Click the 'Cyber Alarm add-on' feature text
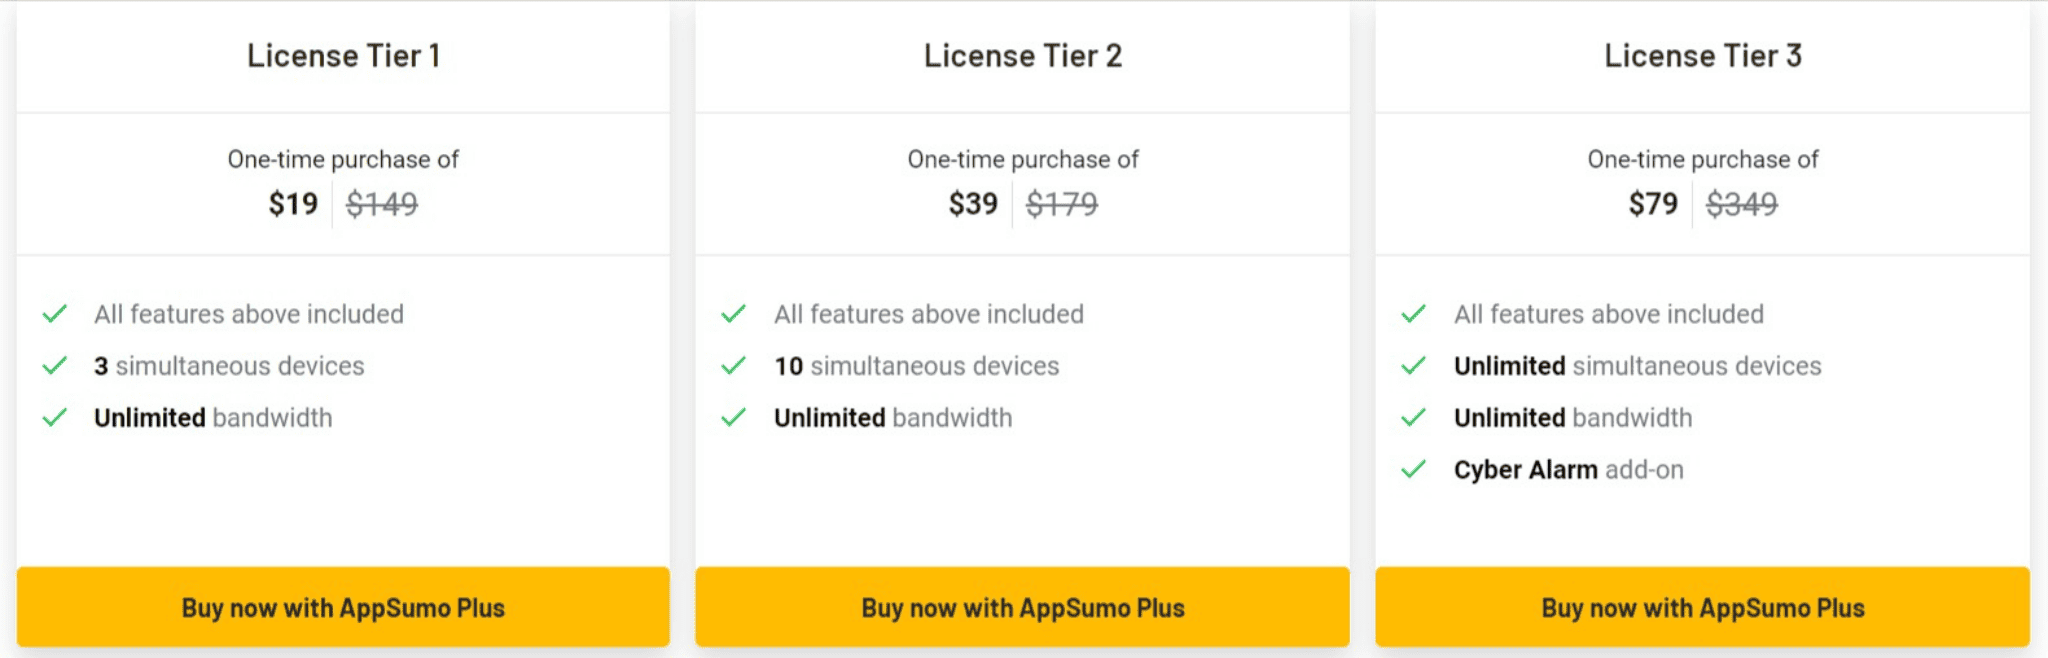 [1569, 470]
